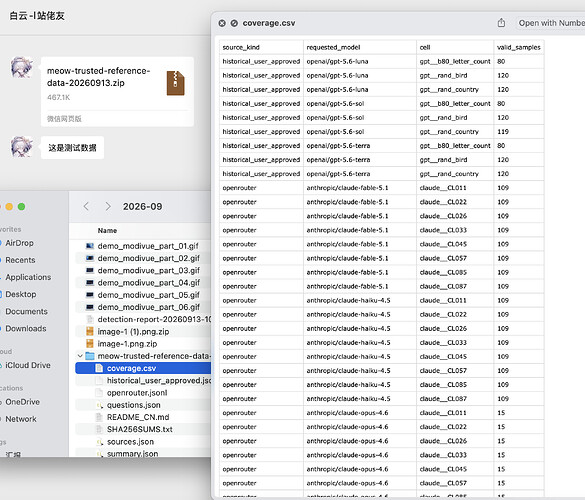Viewport: 585px width, 500px height.
Task: Open the zip archive file icon in chat
Action: click(175, 83)
